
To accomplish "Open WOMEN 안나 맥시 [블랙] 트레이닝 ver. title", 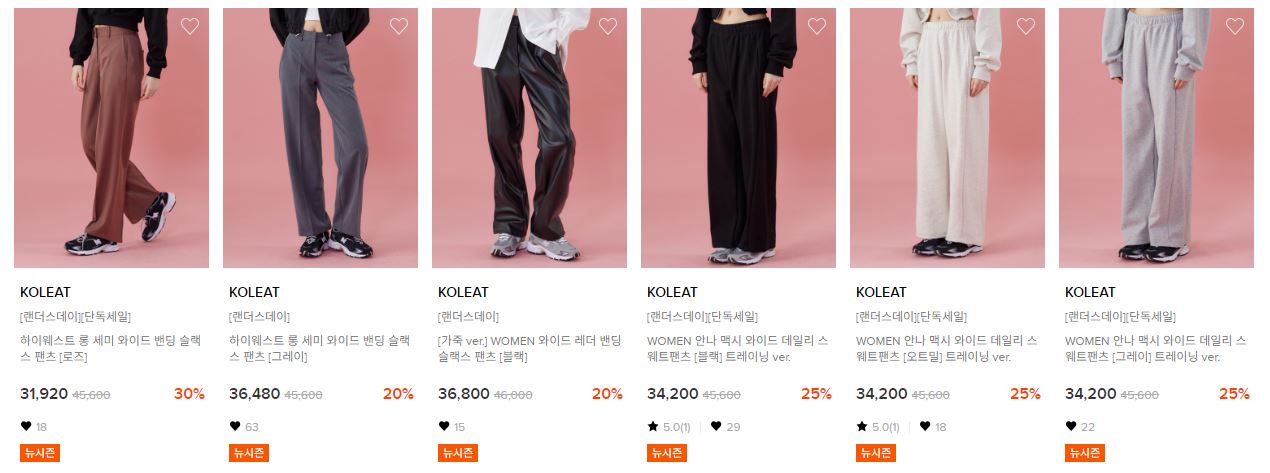I will pos(738,348).
